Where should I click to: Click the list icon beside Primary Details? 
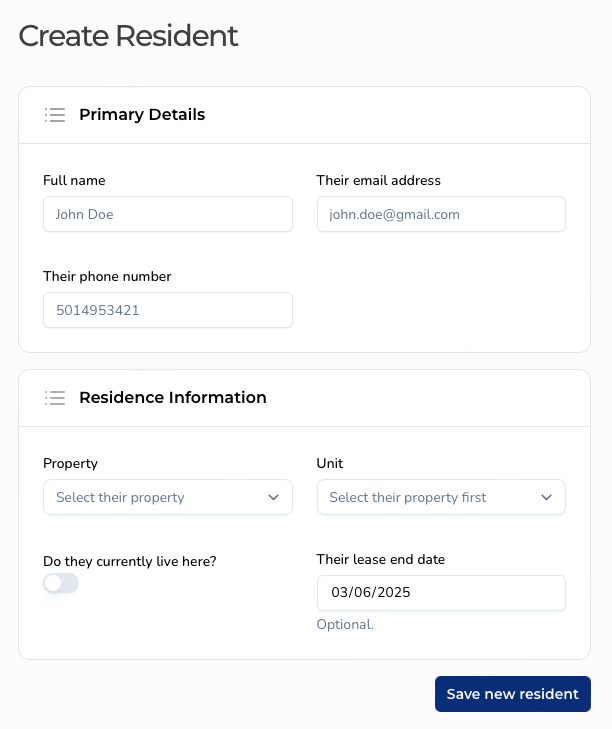pyautogui.click(x=55, y=115)
